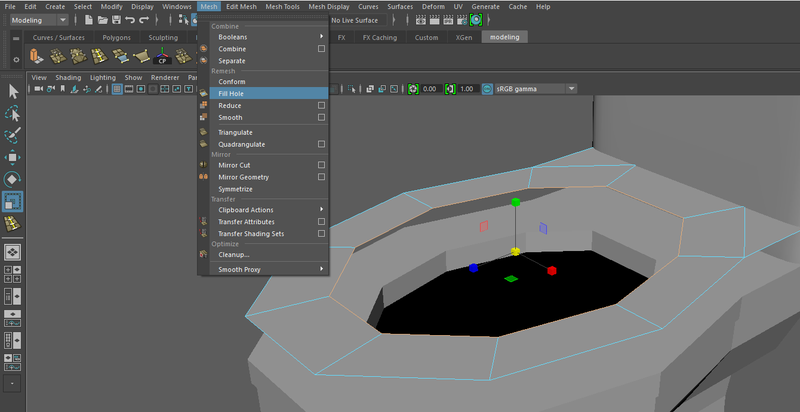
Task: Open the Mirror Geometry option box
Action: (x=321, y=177)
